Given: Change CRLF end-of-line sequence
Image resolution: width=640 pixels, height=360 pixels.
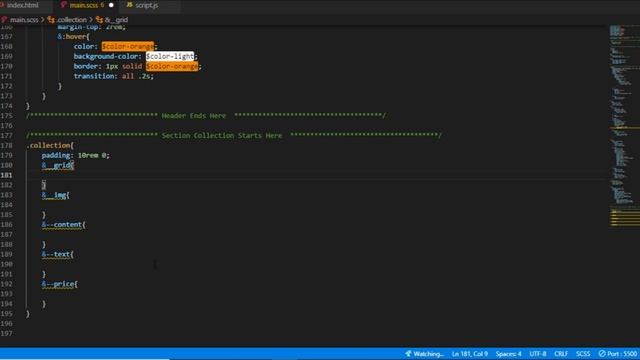Looking at the screenshot, I should click(x=561, y=354).
